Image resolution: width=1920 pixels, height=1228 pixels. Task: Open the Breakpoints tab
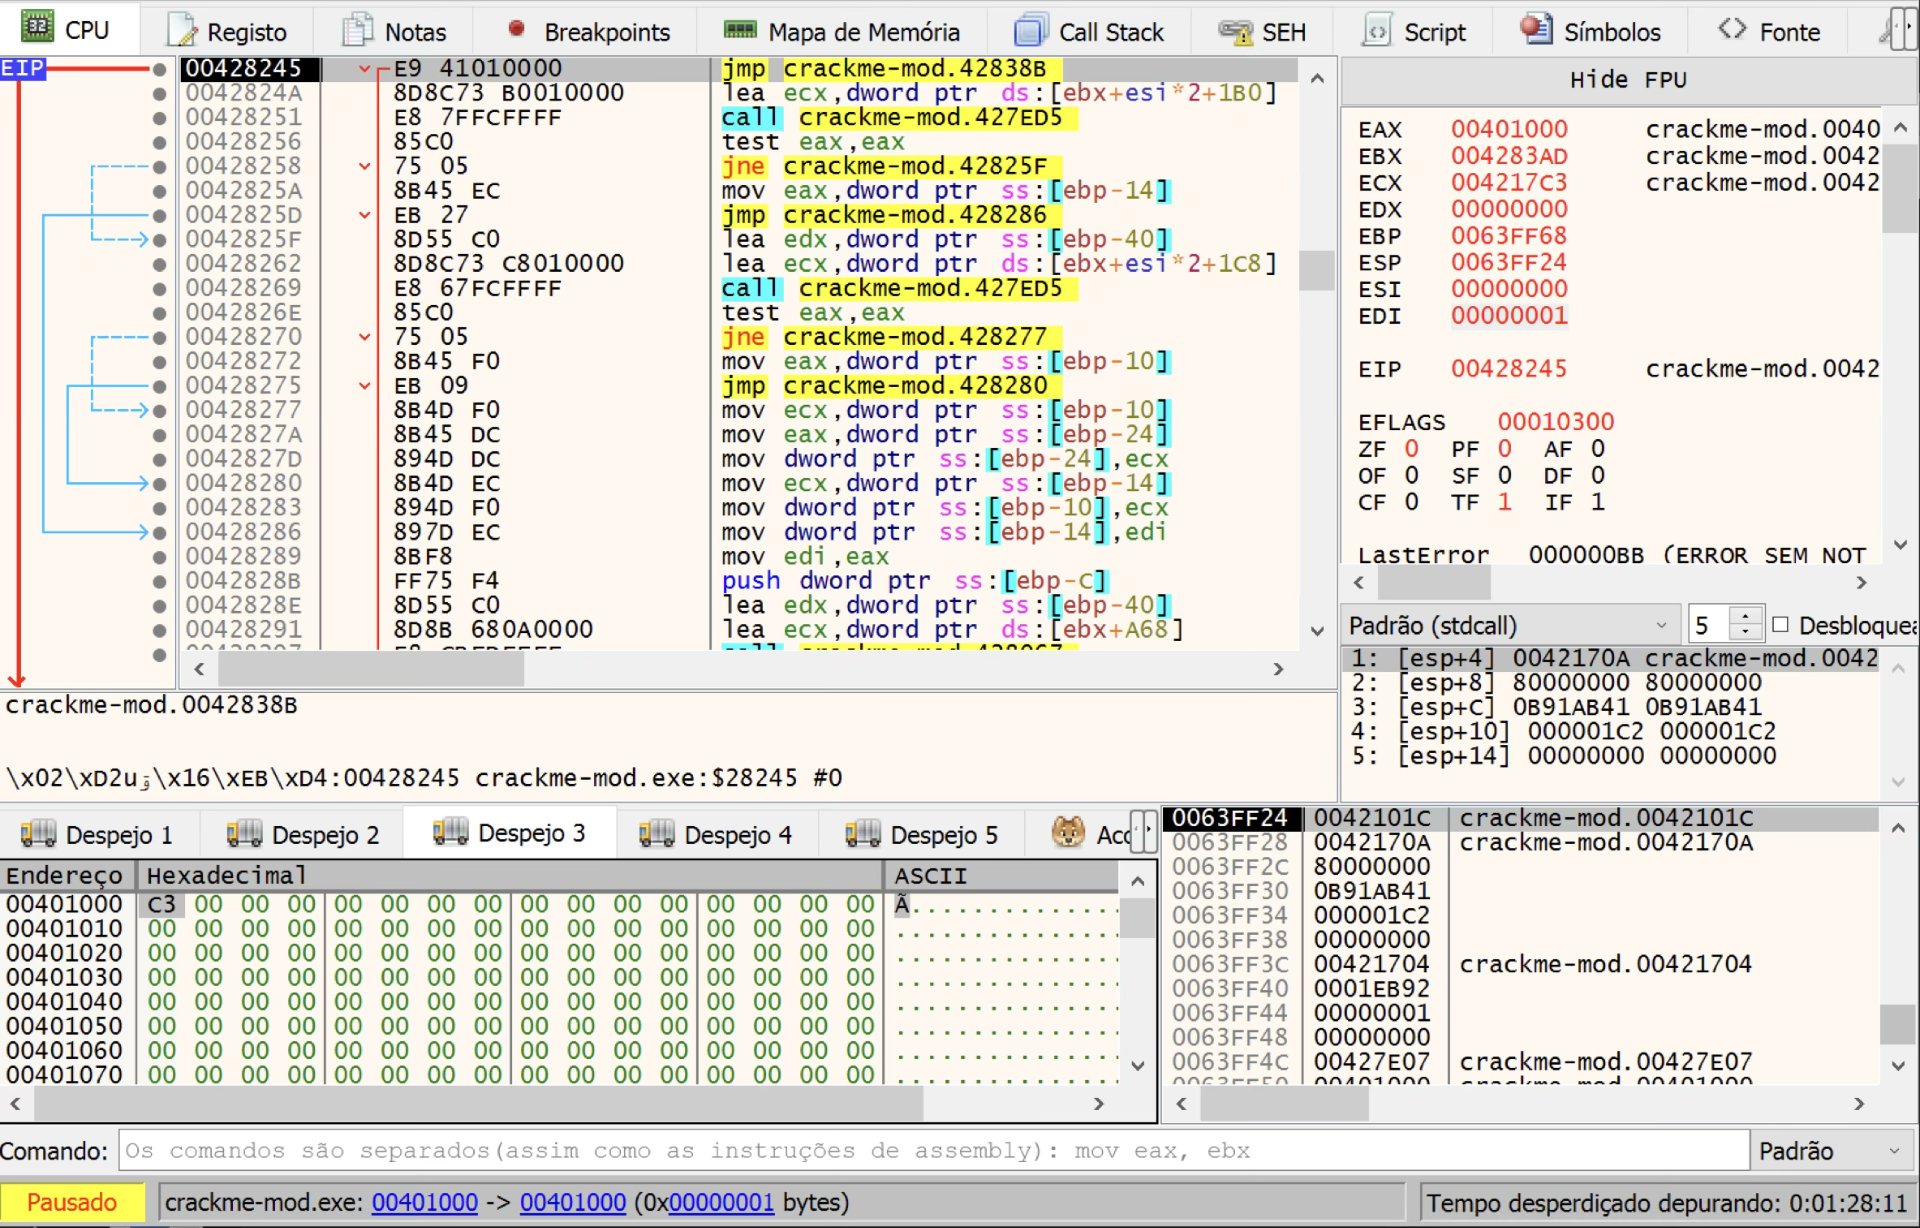(x=588, y=31)
